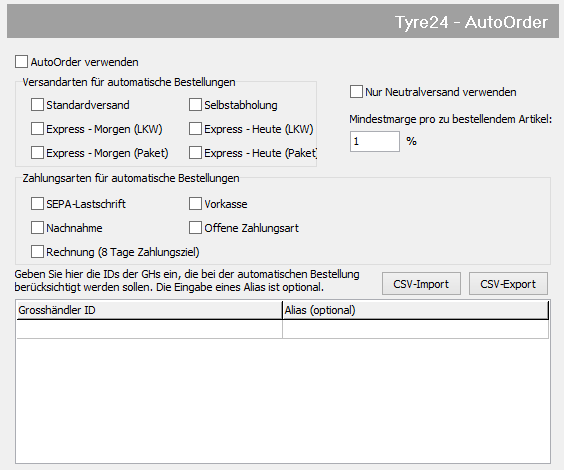Click the Alias (optional) column header
The image size is (564, 470).
416,310
